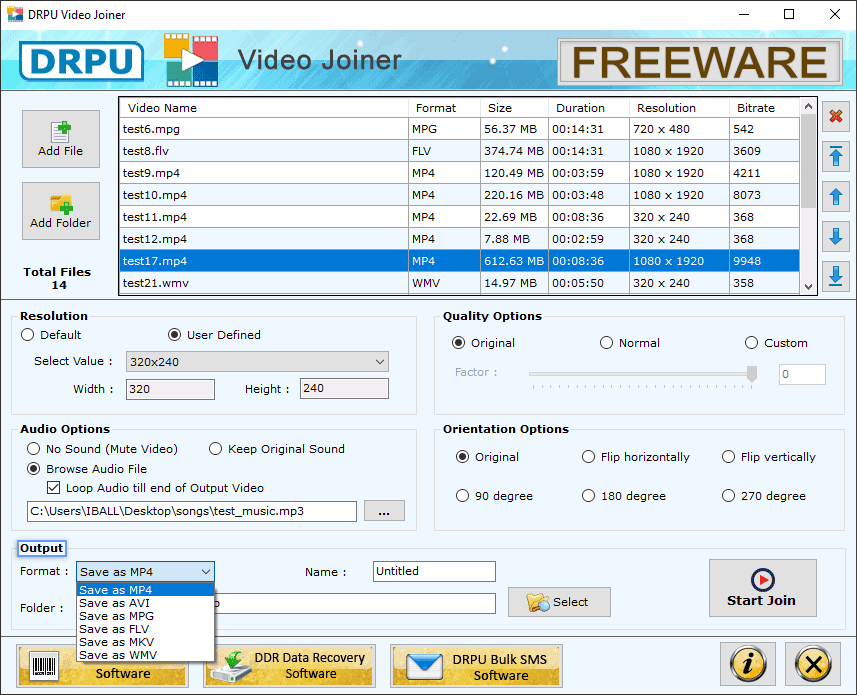Click the file list scroll down arrow

pyautogui.click(x=809, y=286)
